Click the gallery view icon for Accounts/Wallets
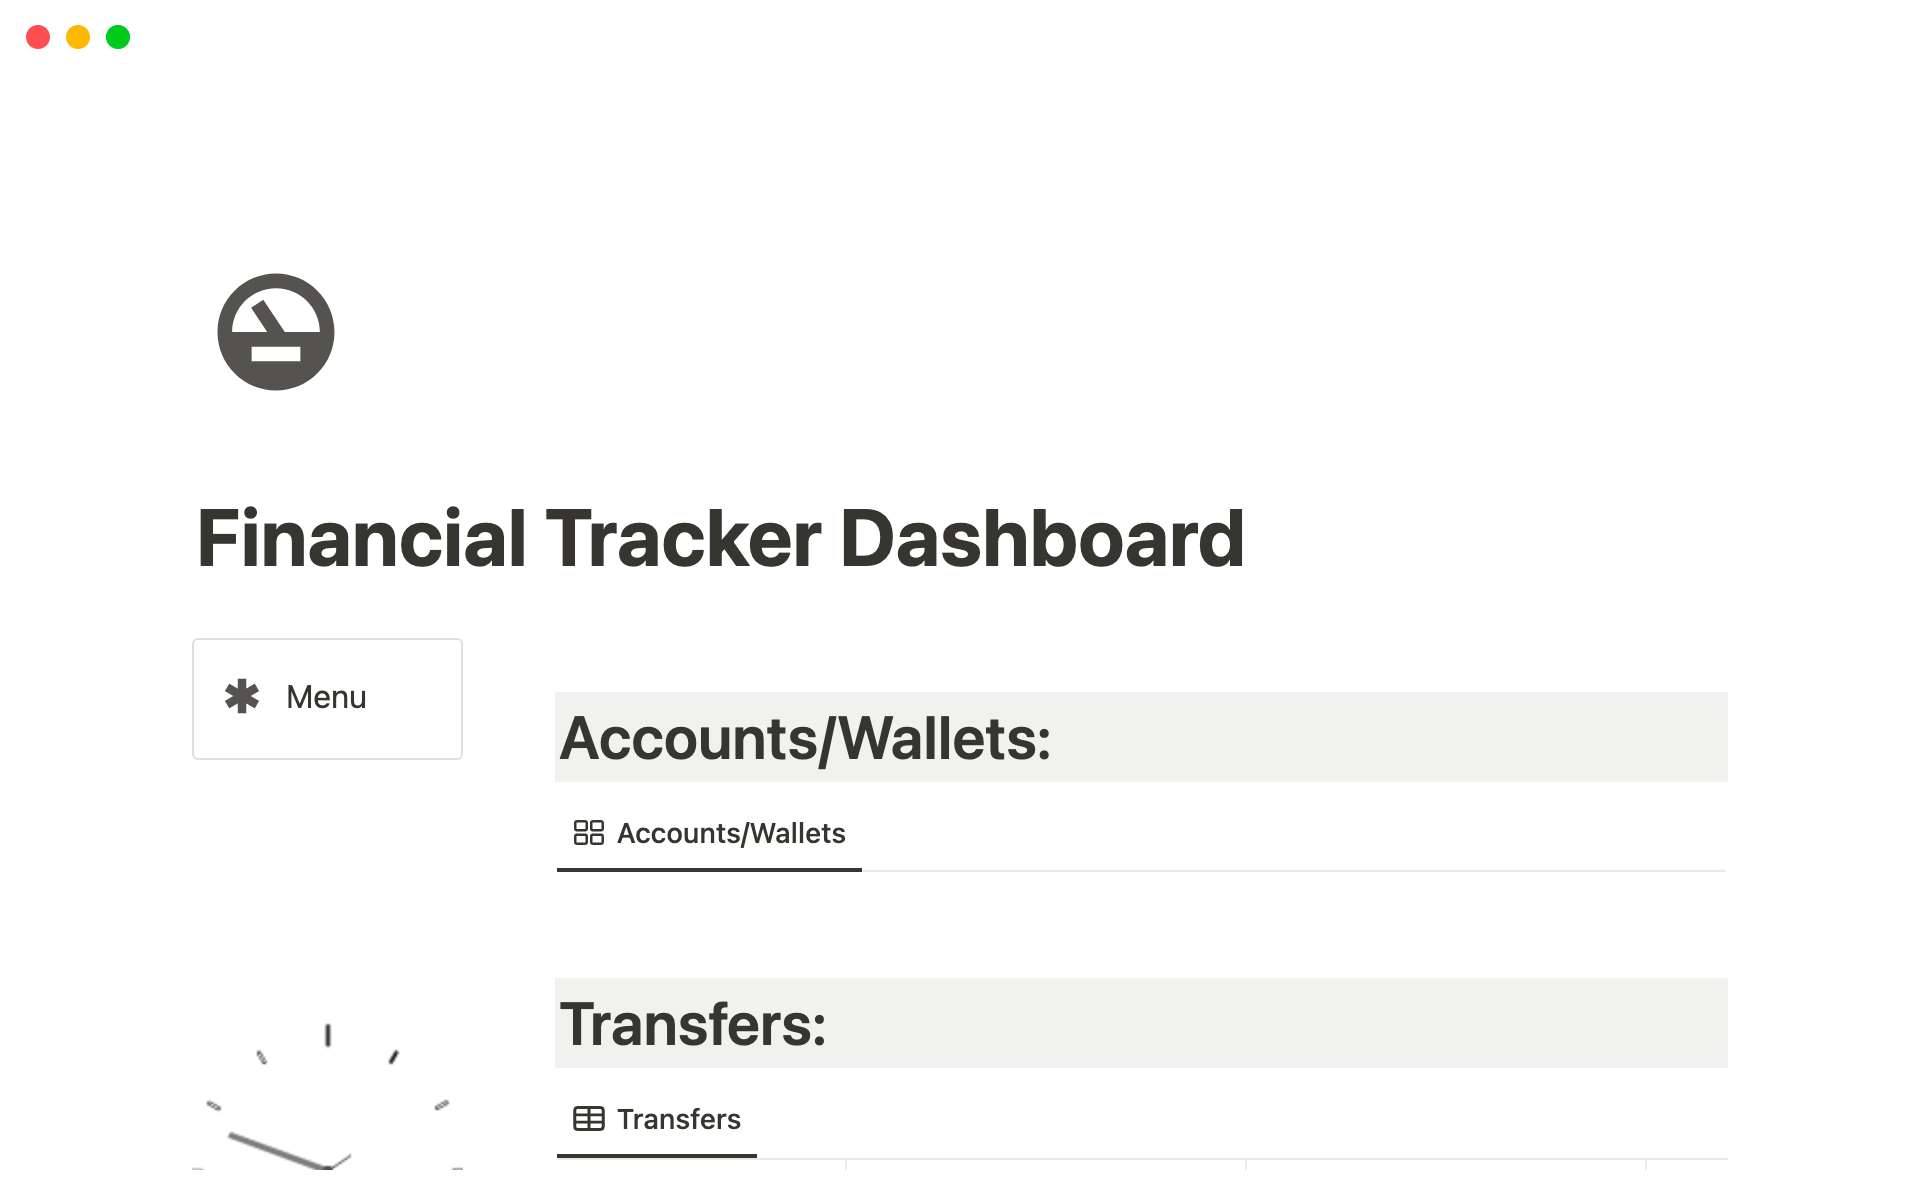 coord(589,833)
